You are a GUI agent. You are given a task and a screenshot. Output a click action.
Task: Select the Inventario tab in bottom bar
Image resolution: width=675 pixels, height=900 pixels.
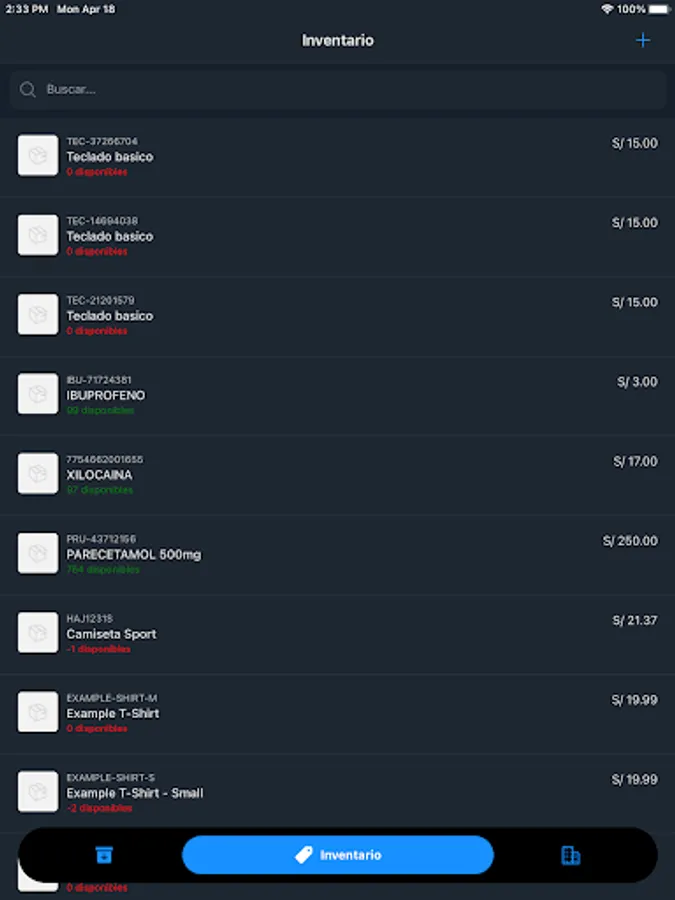click(x=338, y=855)
